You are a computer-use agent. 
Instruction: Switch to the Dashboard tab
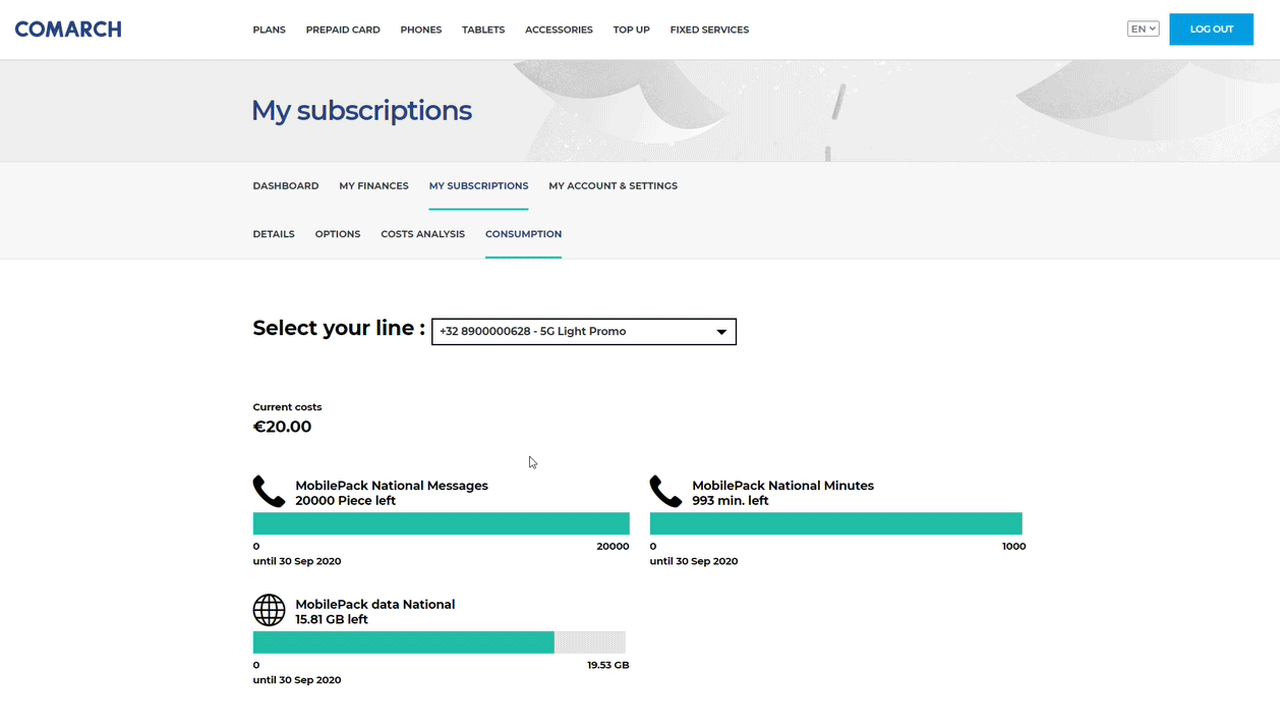click(x=286, y=186)
